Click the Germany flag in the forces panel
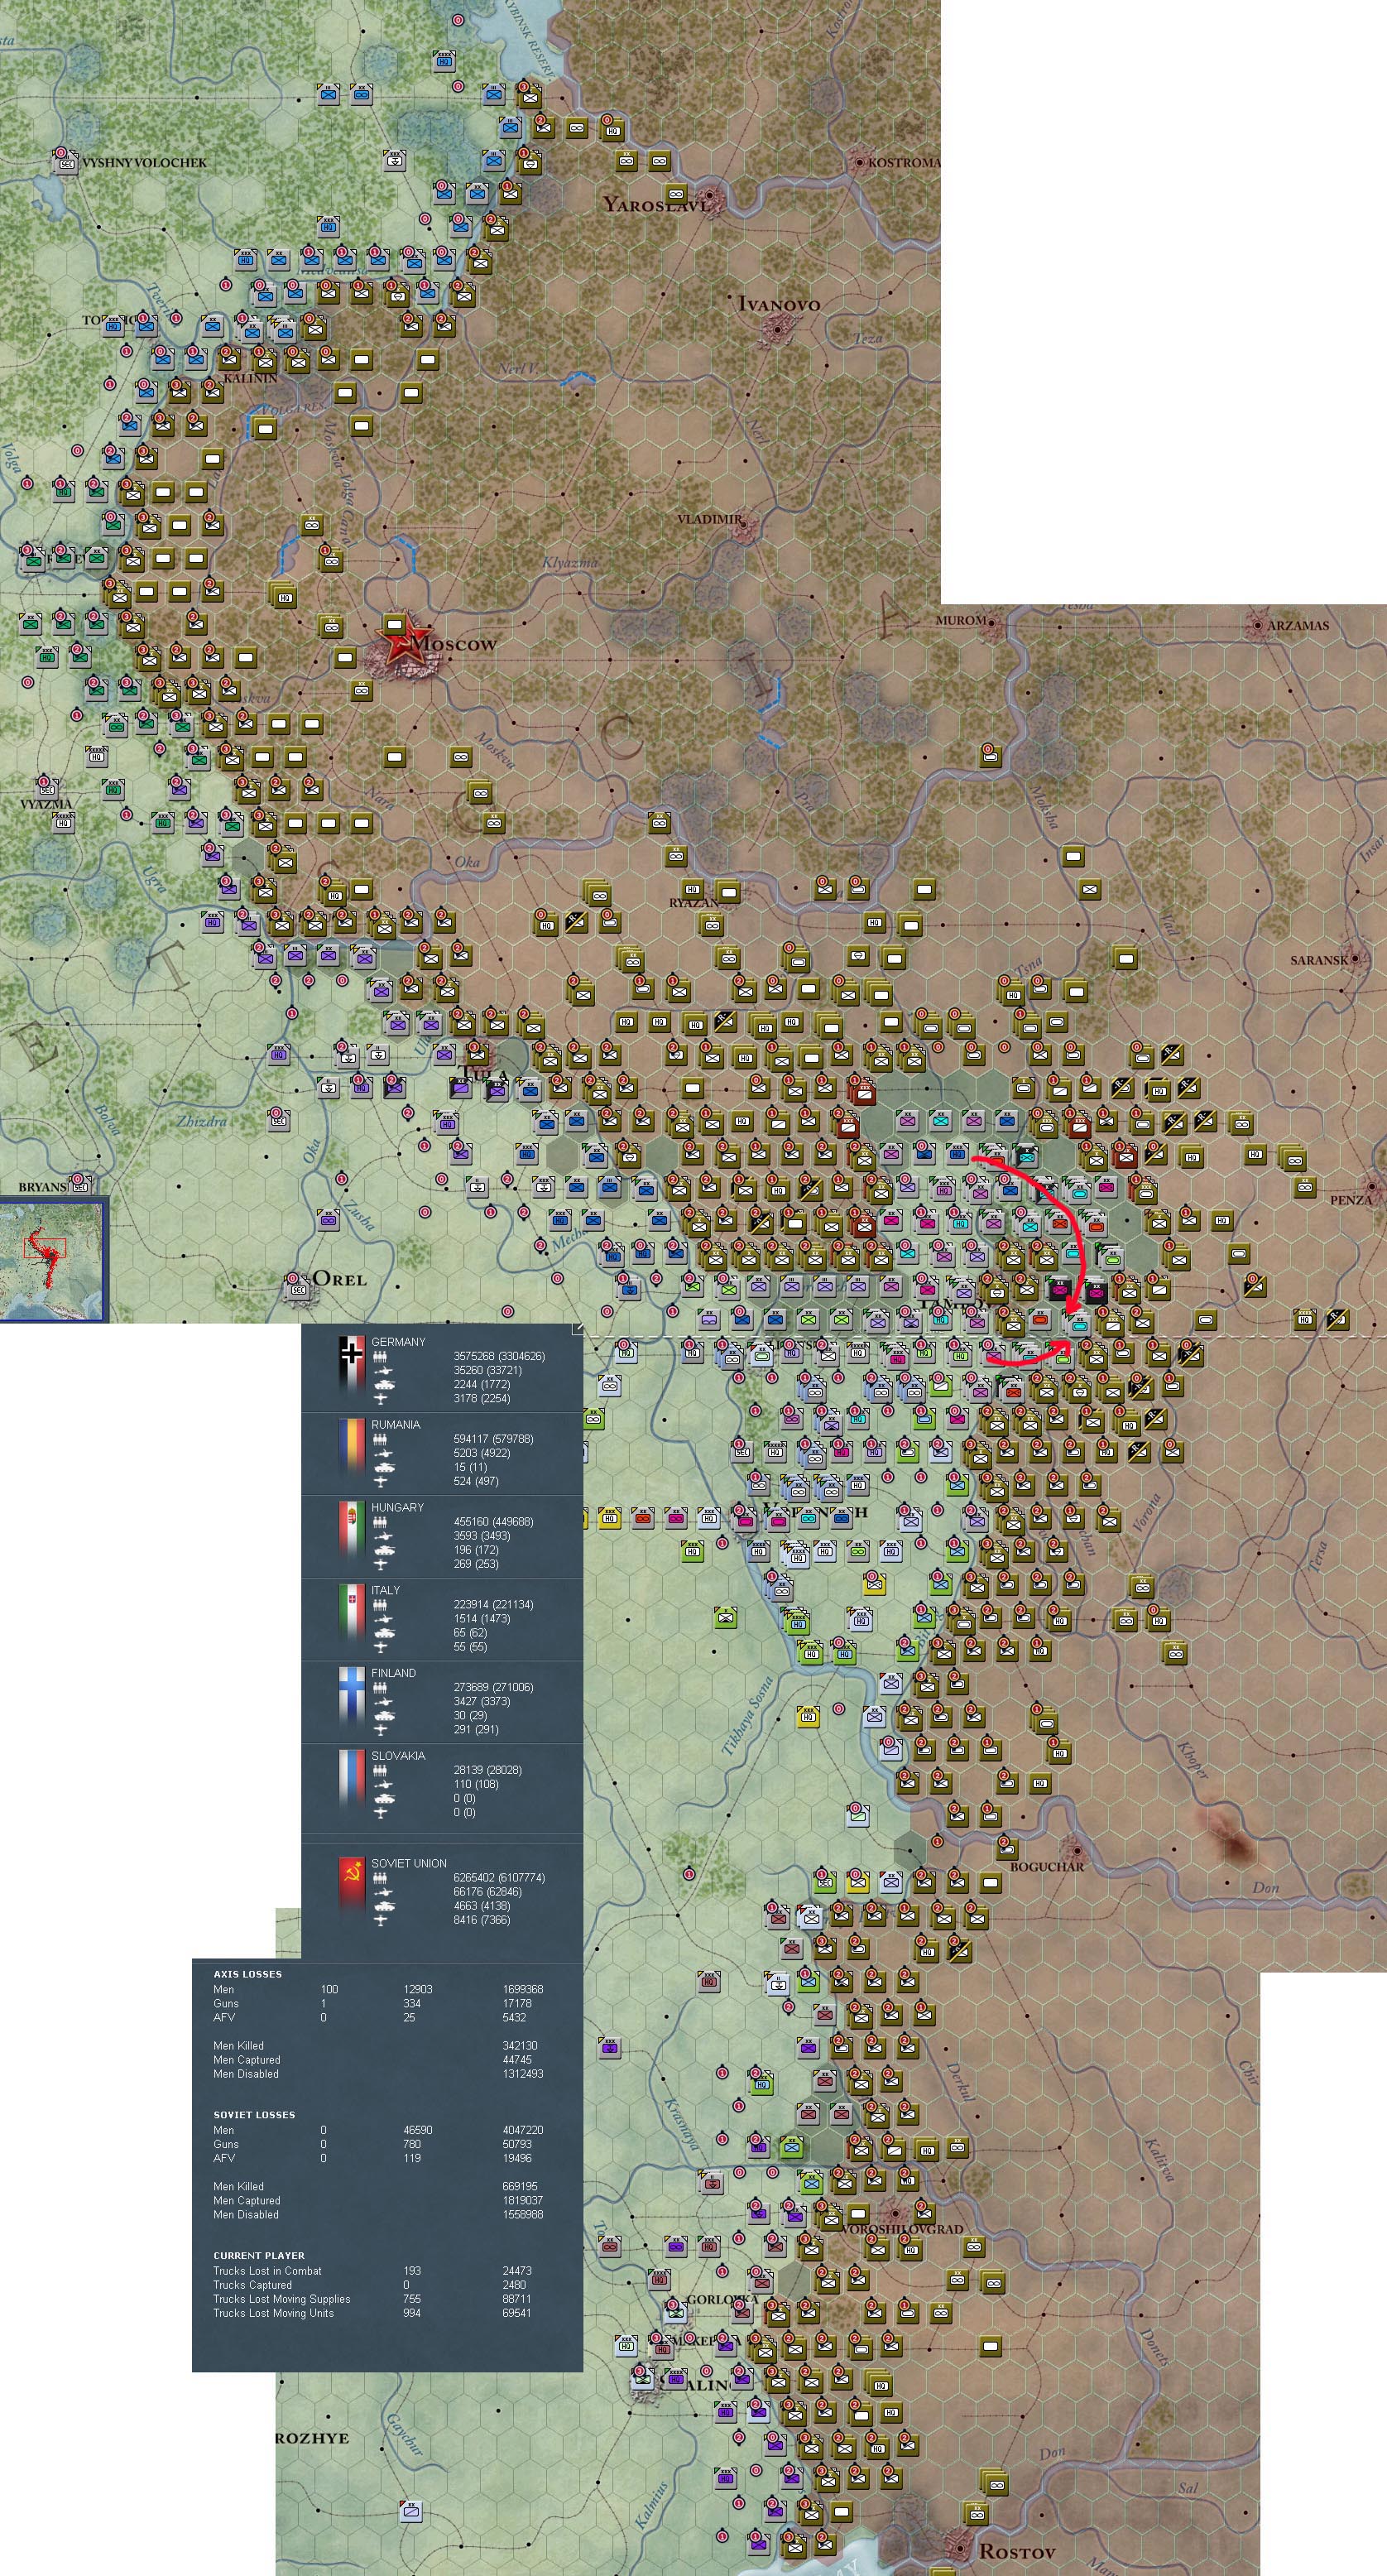Image resolution: width=1387 pixels, height=2576 pixels. [351, 1364]
